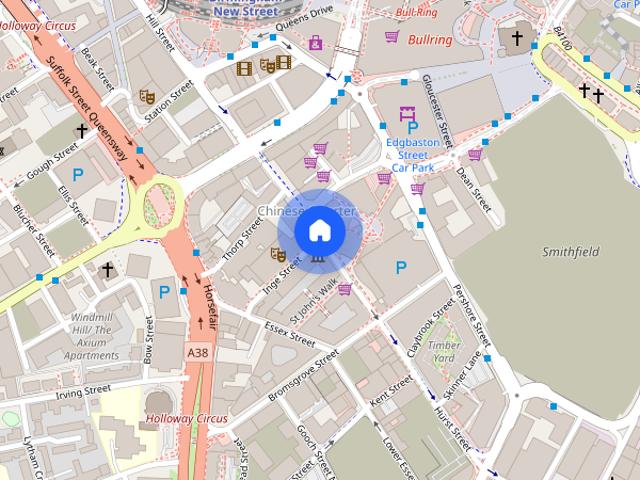Select the parking P icon near Gough Street
This screenshot has width=640, height=480.
[x=78, y=175]
